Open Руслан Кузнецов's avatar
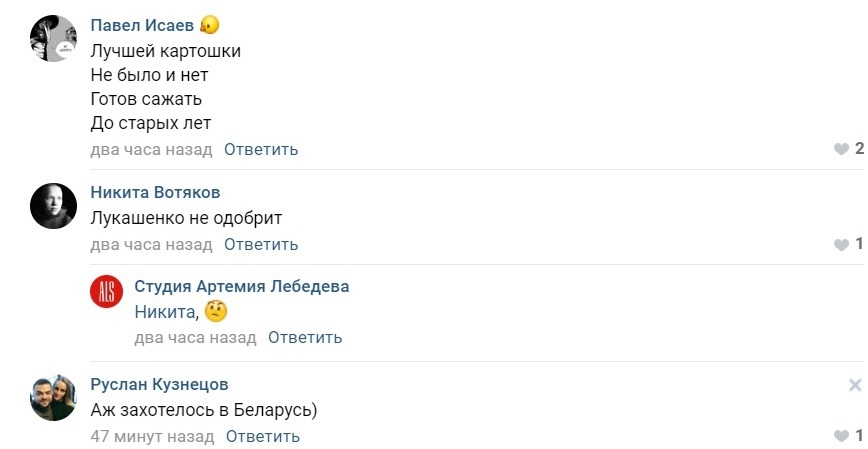The height and width of the screenshot is (449, 868). point(53,398)
